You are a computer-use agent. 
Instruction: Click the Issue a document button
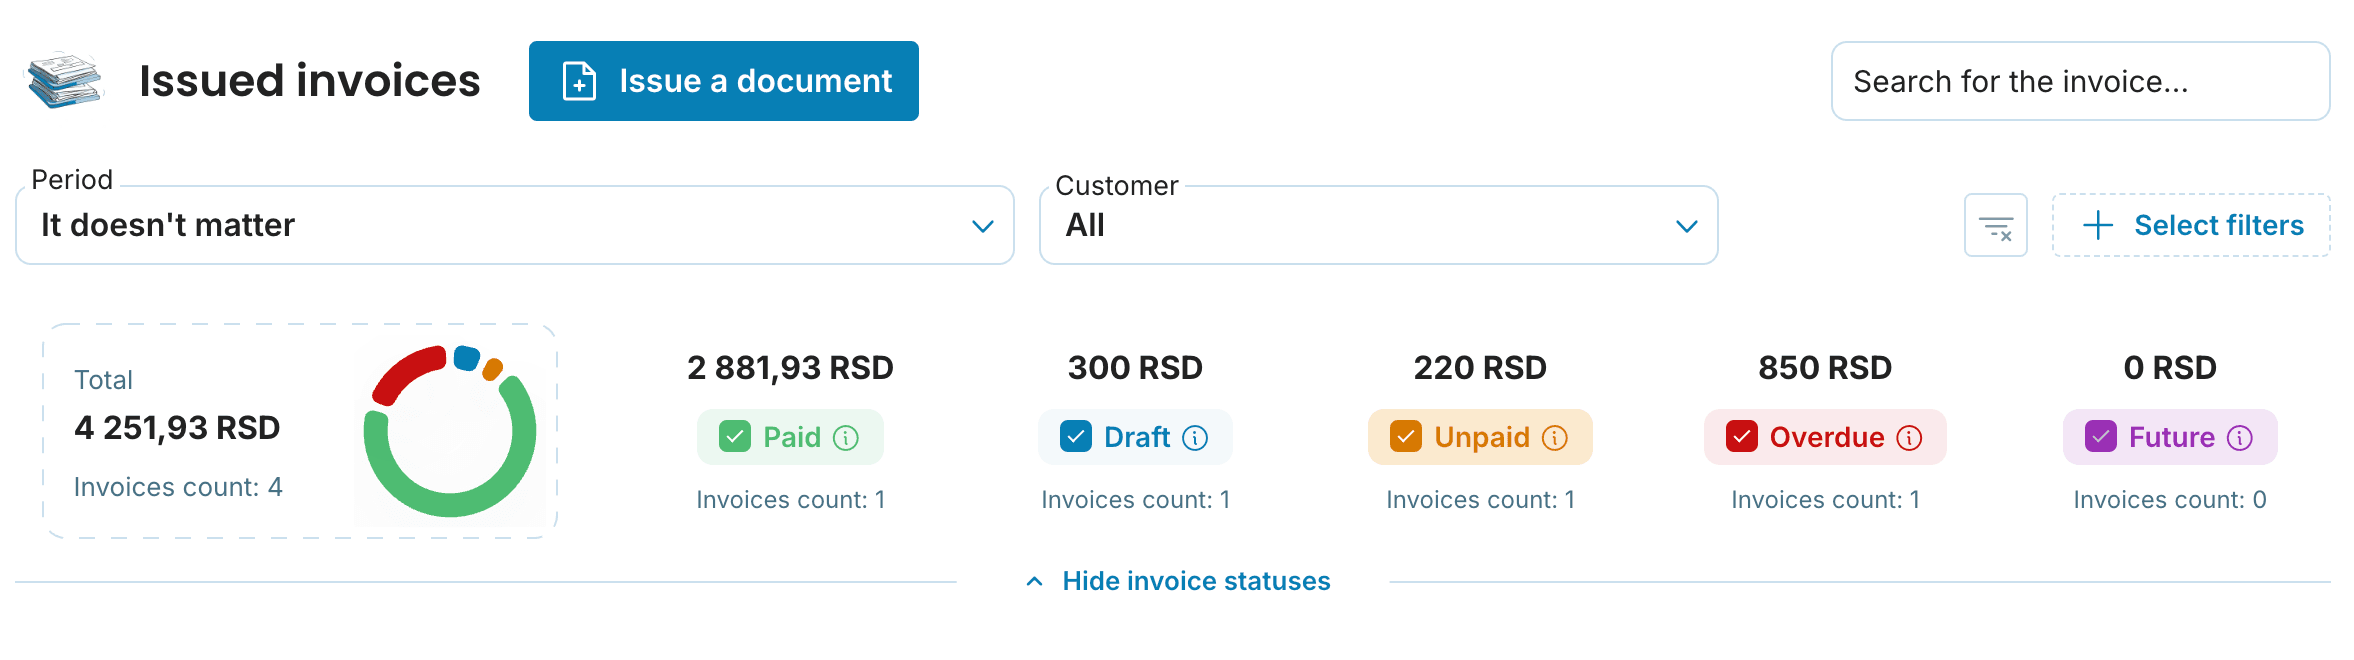pyautogui.click(x=723, y=81)
